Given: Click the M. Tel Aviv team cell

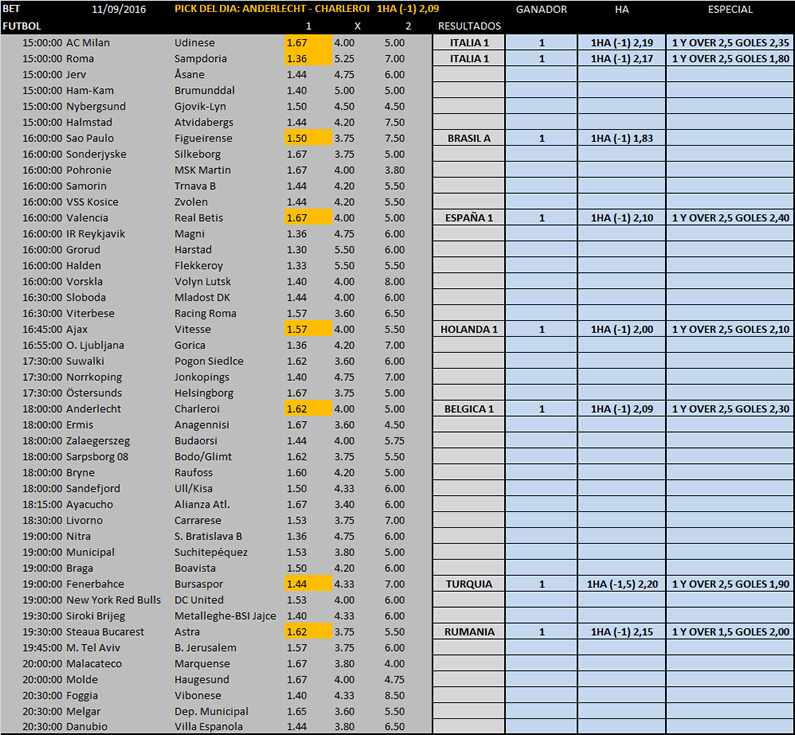Looking at the screenshot, I should (x=93, y=647).
